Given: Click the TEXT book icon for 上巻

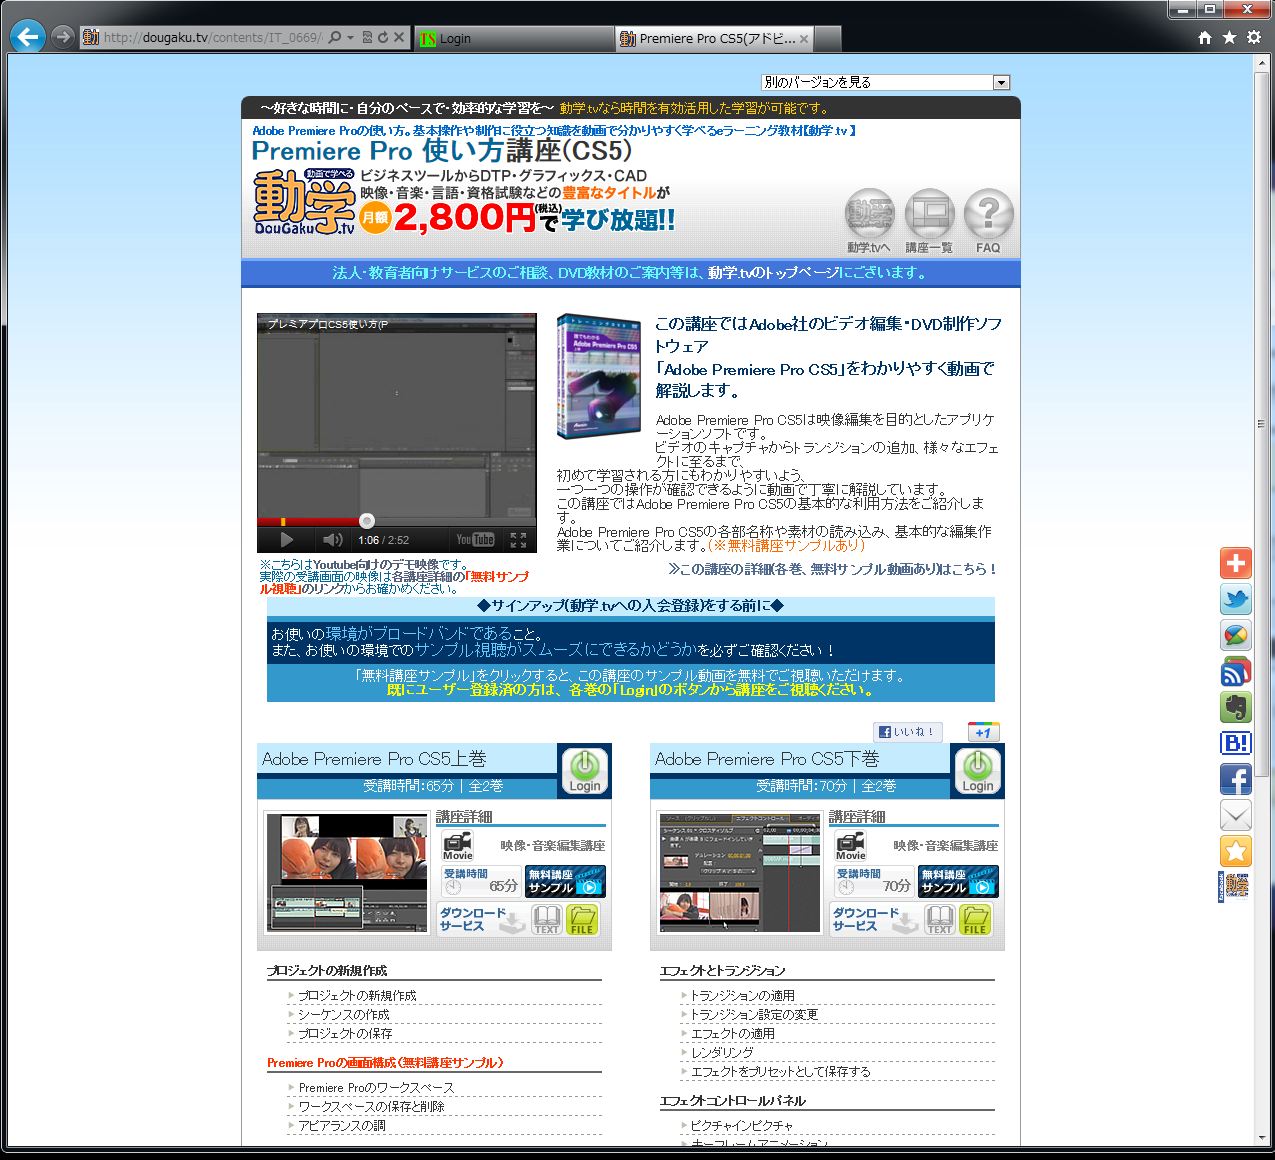Looking at the screenshot, I should click(x=546, y=919).
